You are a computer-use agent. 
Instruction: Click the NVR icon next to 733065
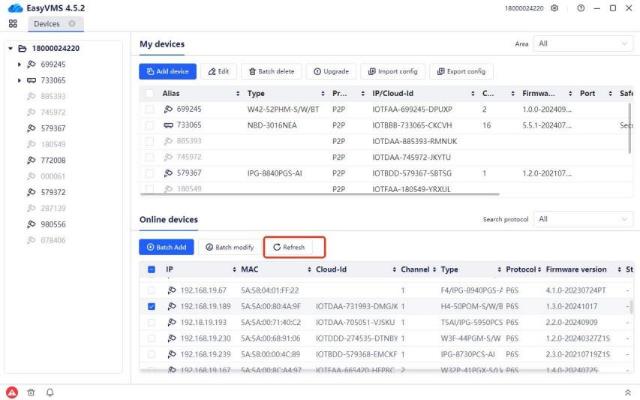pos(31,80)
